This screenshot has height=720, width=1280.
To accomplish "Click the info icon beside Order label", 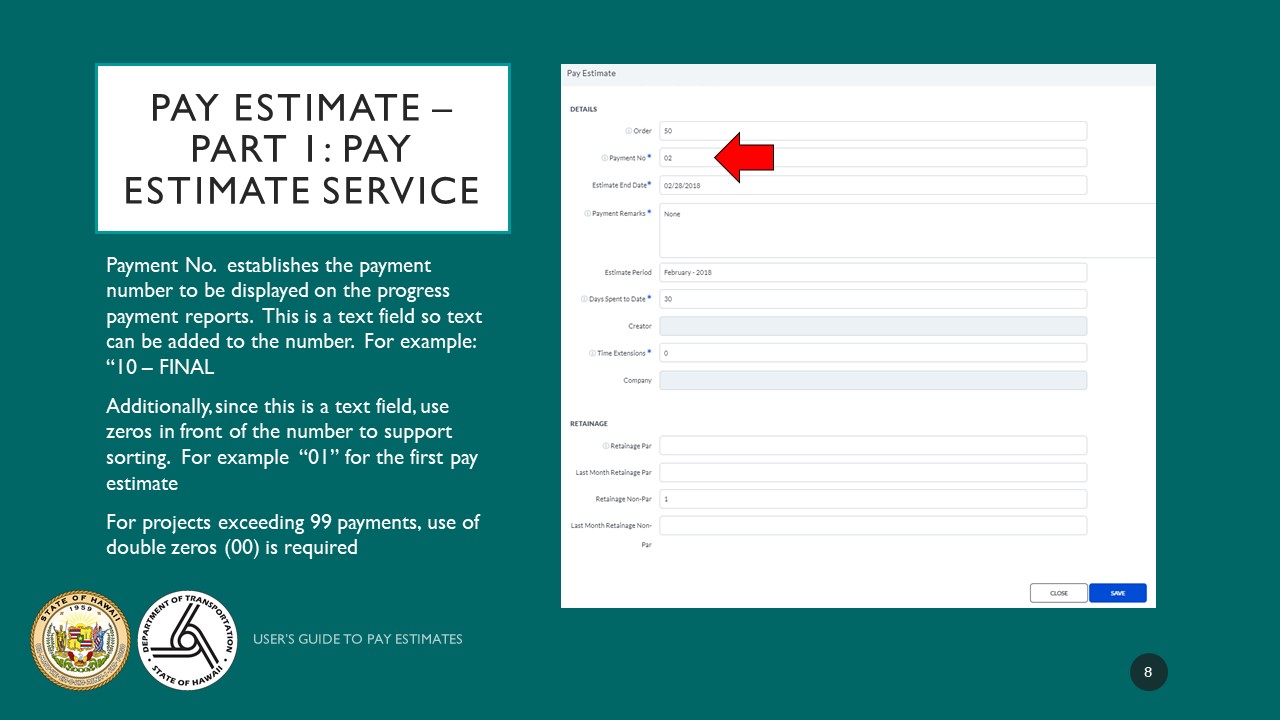I will (x=629, y=131).
